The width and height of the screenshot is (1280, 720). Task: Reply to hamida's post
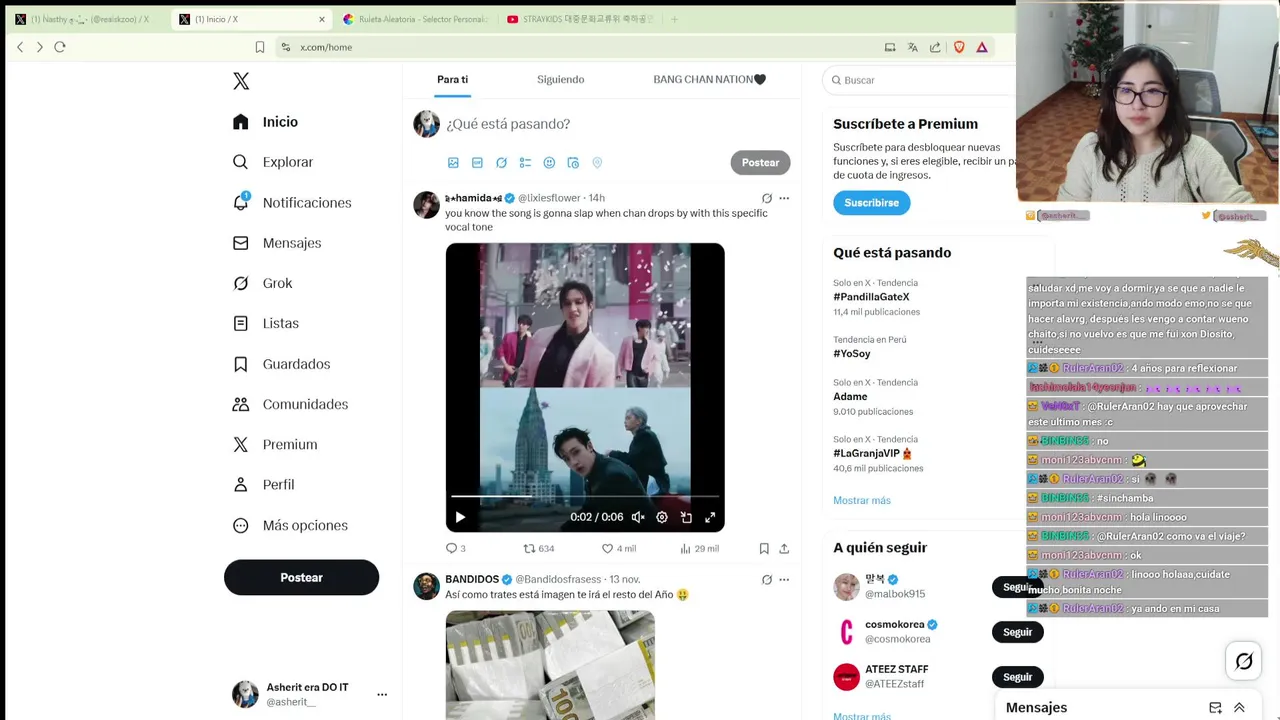click(455, 548)
